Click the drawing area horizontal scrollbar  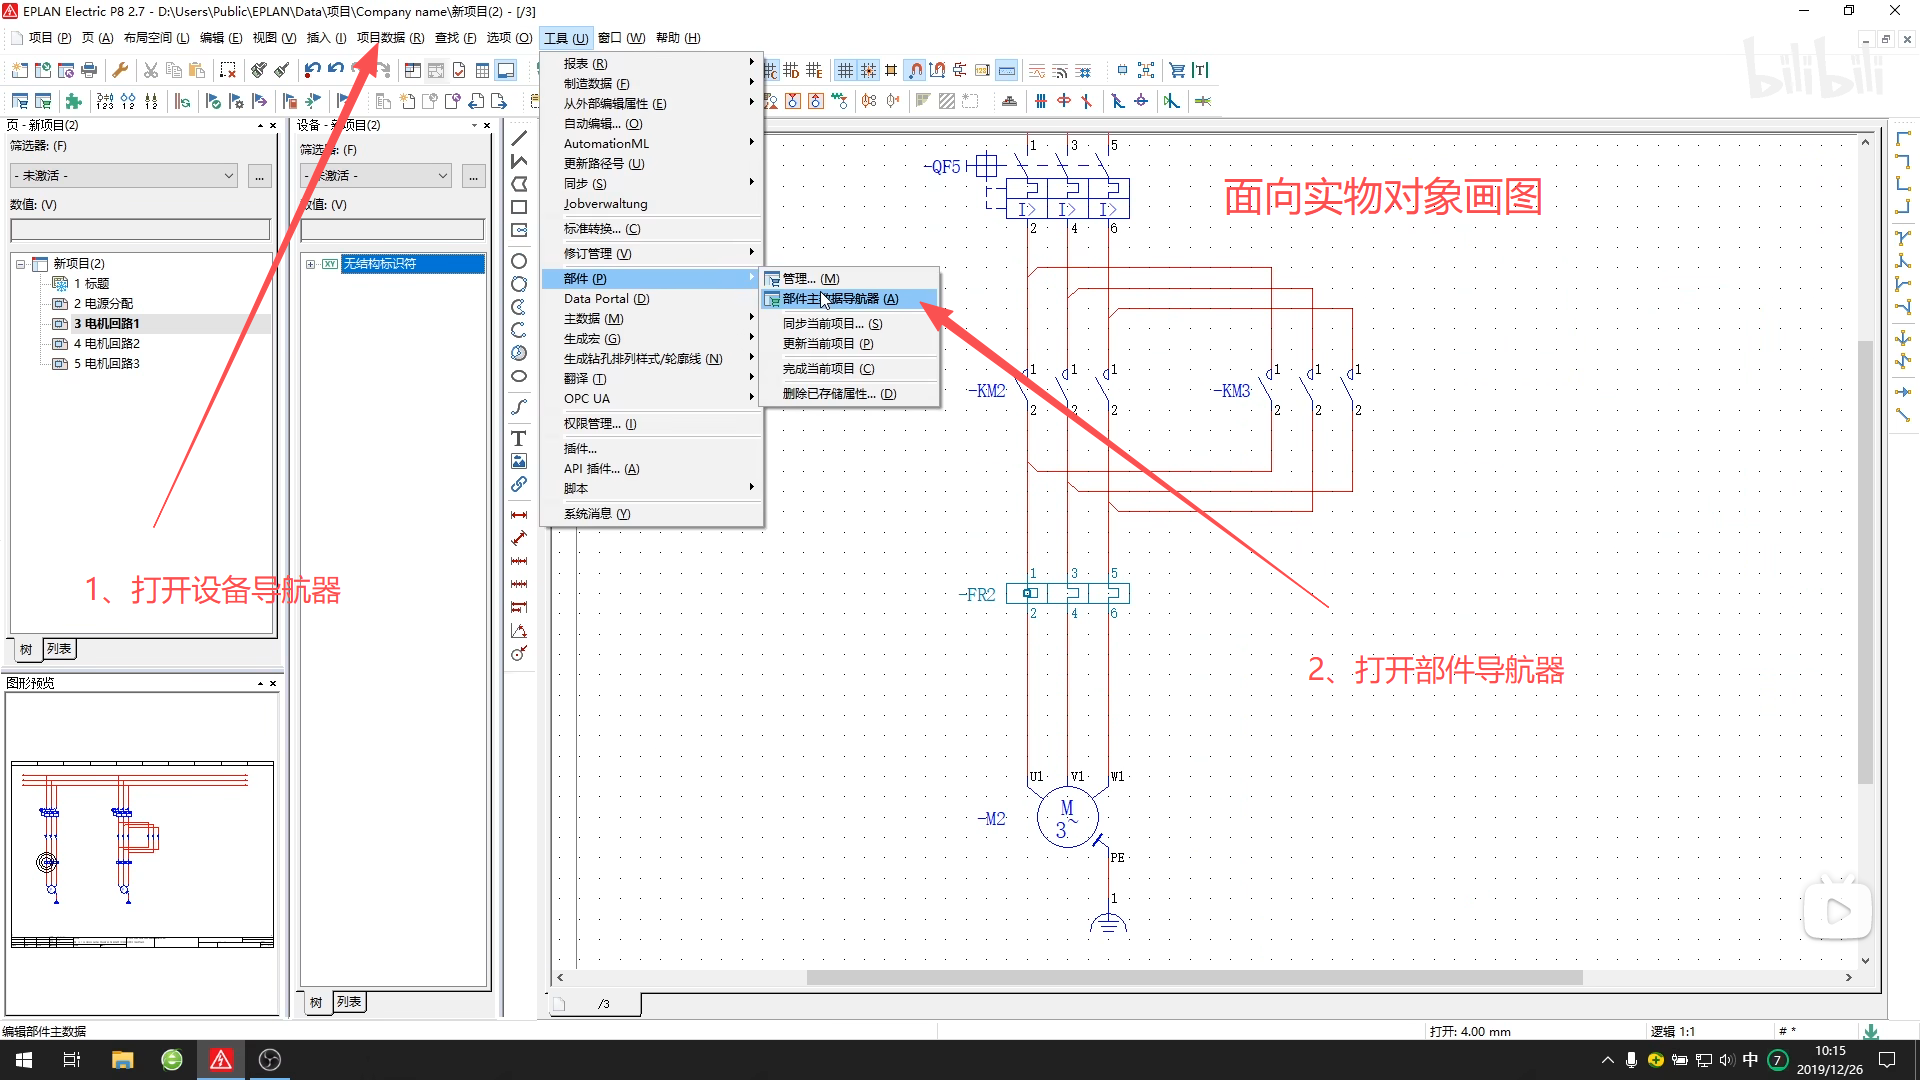tap(1194, 977)
